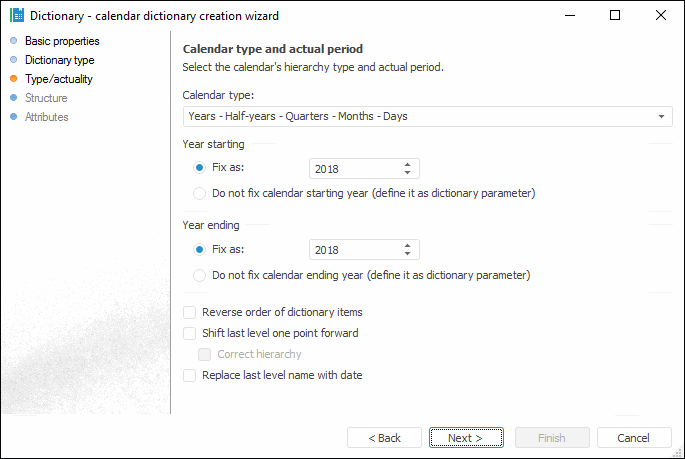Open the Calendar type dropdown

pyautogui.click(x=427, y=116)
